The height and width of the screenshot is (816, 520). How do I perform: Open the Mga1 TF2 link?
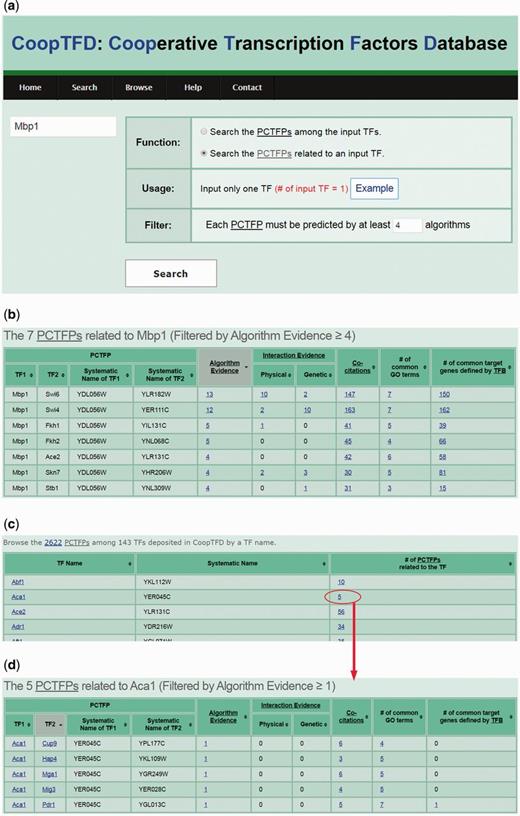coord(49,774)
